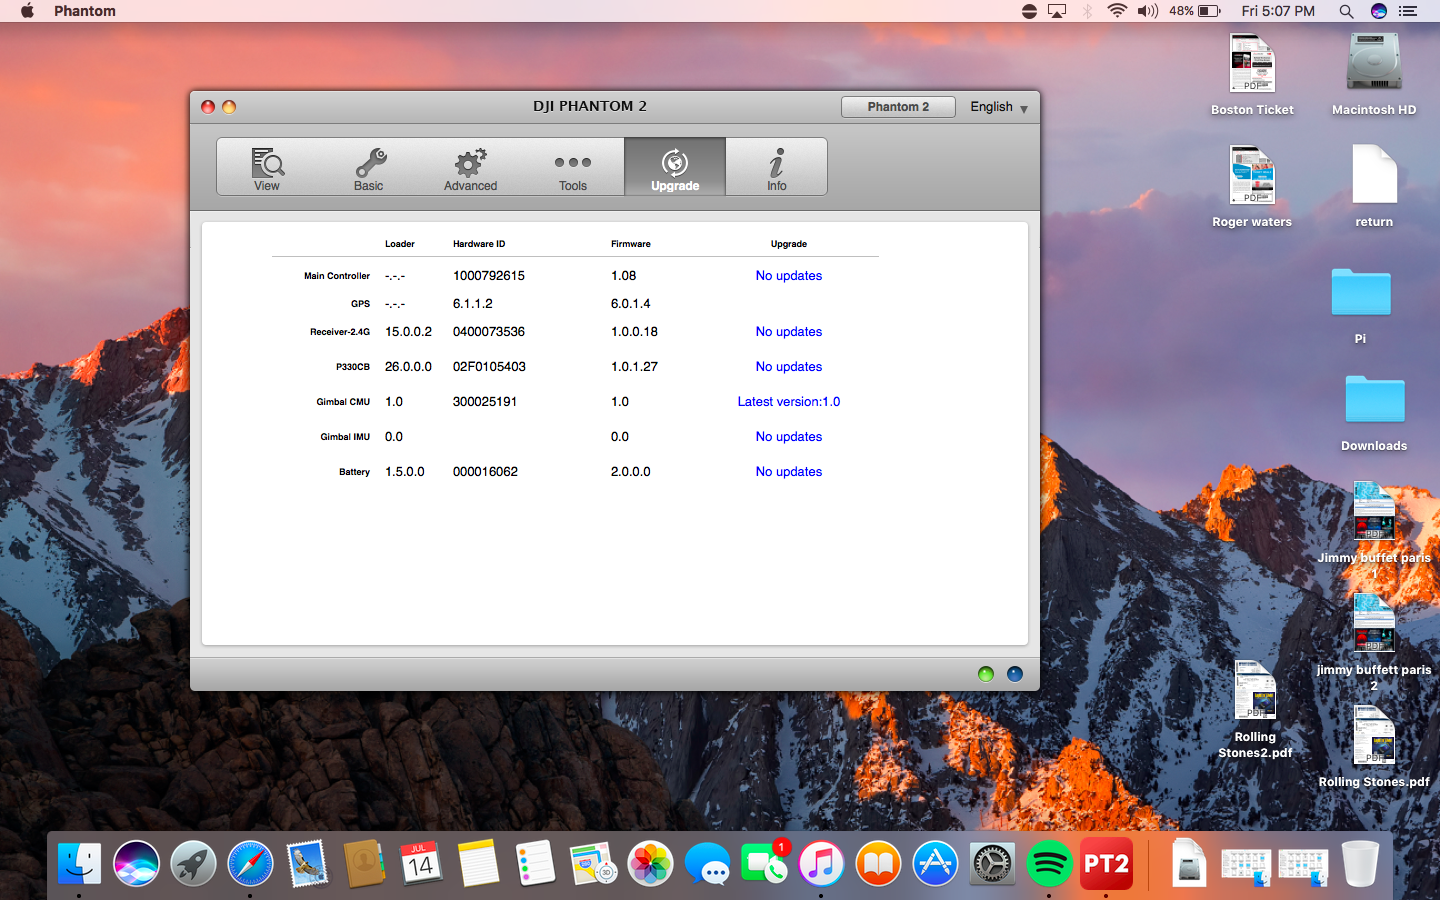Screen dimensions: 1440x900
Task: Select Battery firmware value 2.0.0.0
Action: tap(631, 472)
